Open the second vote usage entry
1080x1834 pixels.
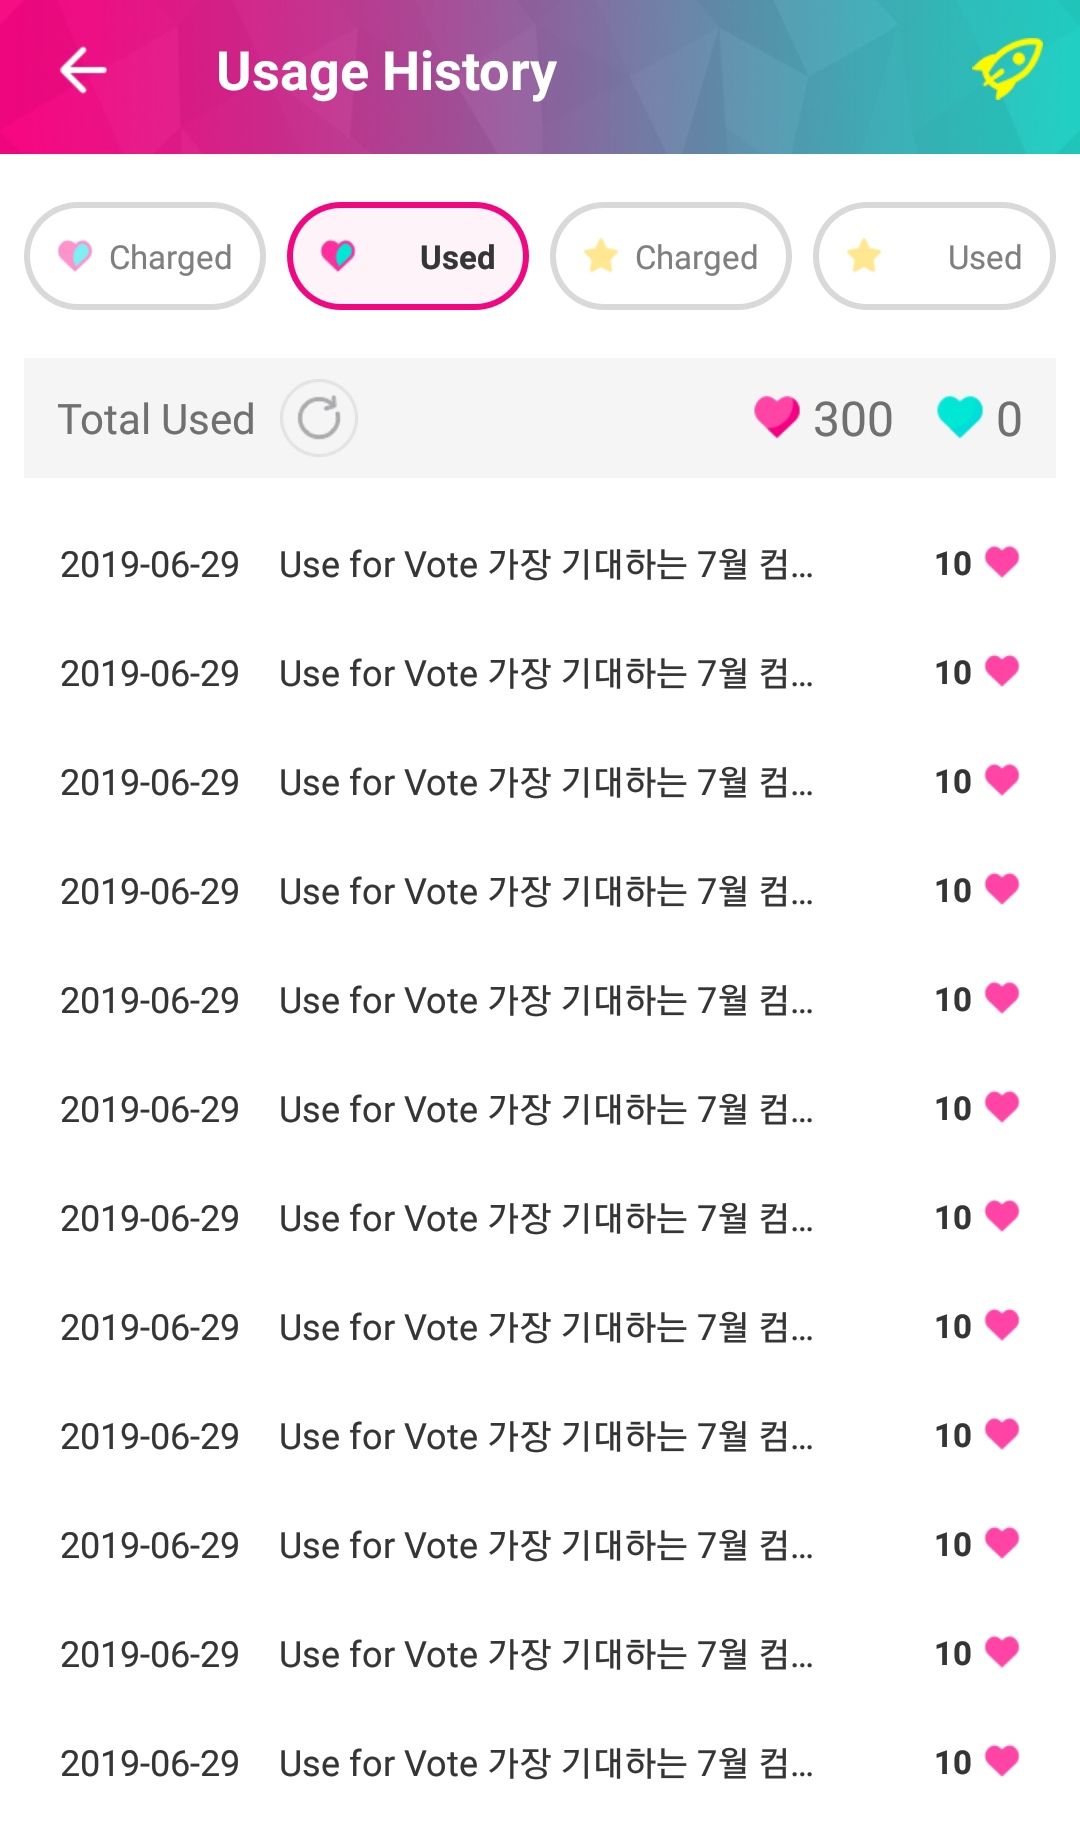click(x=436, y=674)
